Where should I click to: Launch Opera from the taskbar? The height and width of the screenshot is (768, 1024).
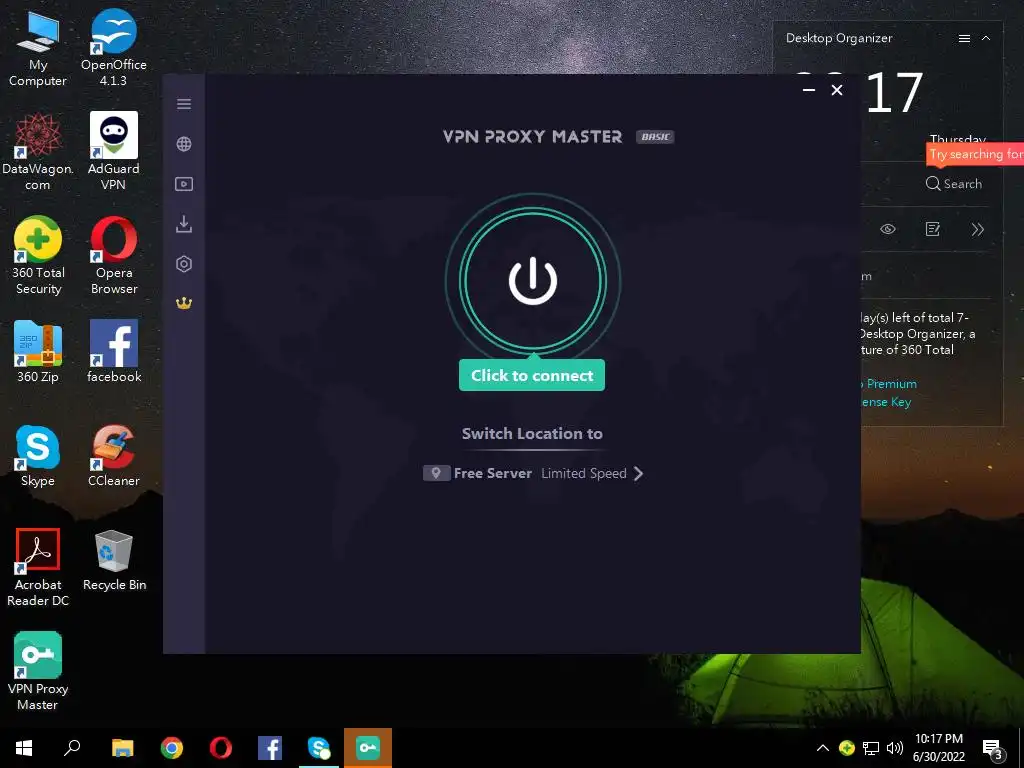tap(221, 748)
